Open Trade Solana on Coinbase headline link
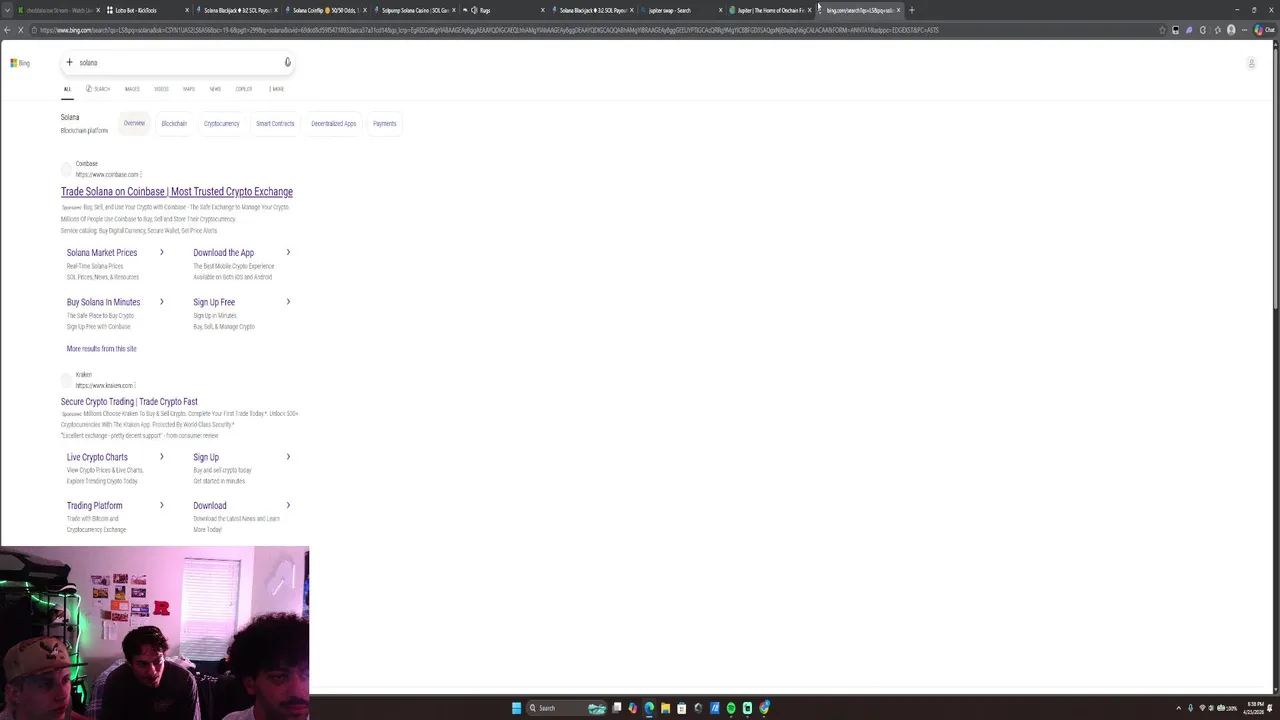Image resolution: width=1280 pixels, height=720 pixels. pos(177,192)
